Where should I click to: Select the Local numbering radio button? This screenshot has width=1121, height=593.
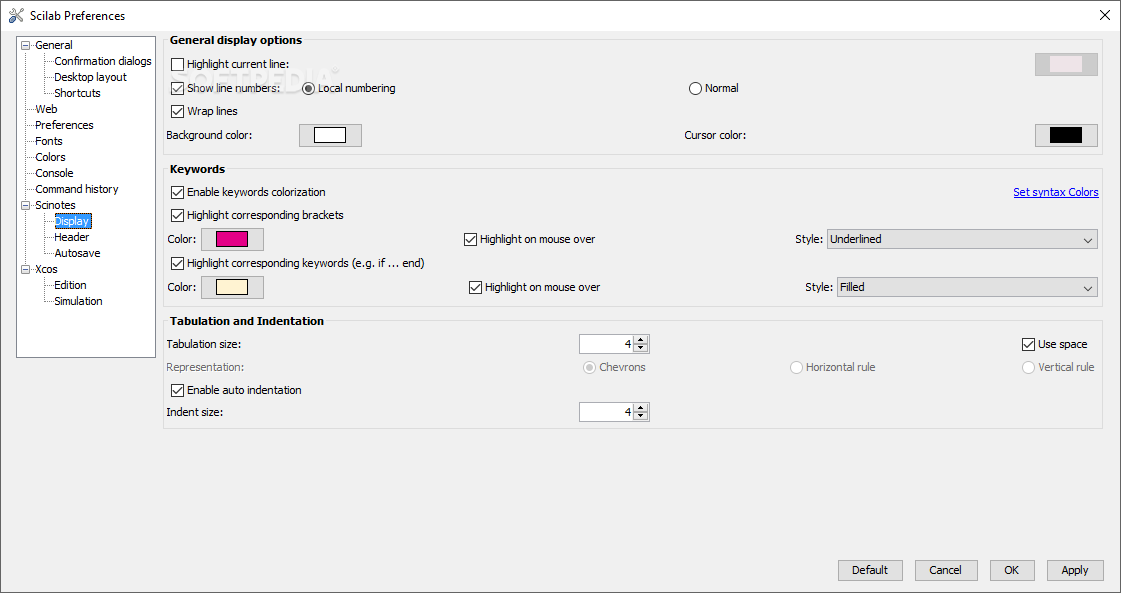(x=308, y=88)
